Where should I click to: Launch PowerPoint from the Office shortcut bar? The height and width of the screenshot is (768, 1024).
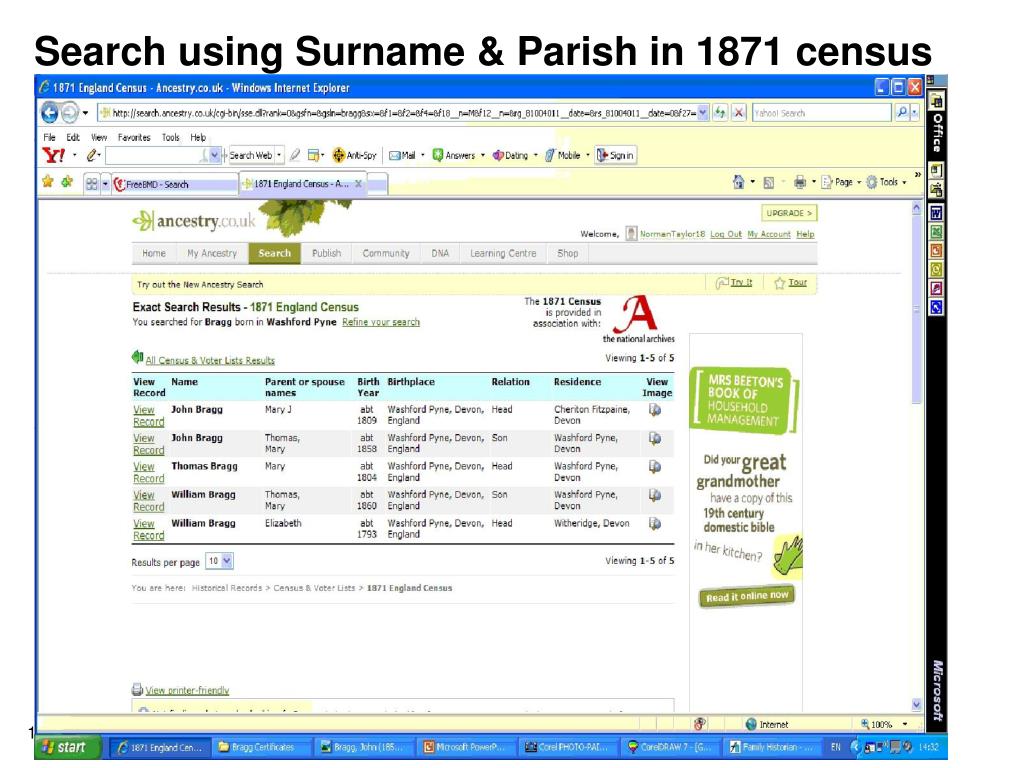936,251
